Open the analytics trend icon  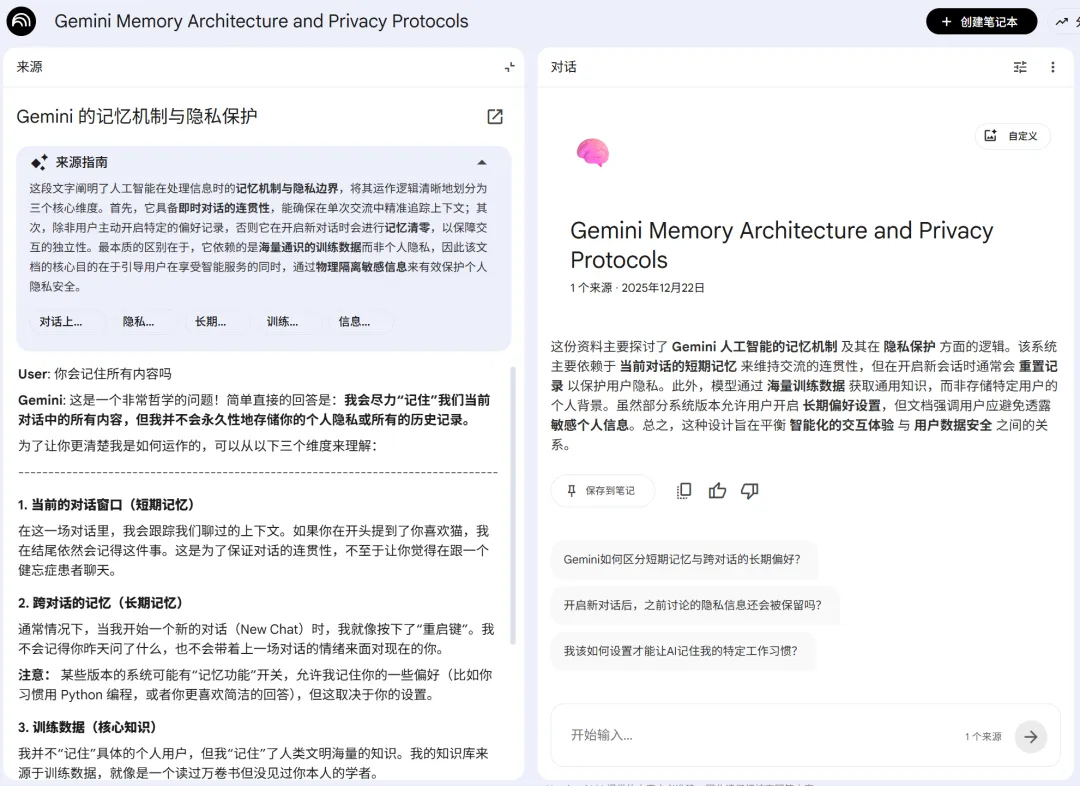click(1062, 21)
